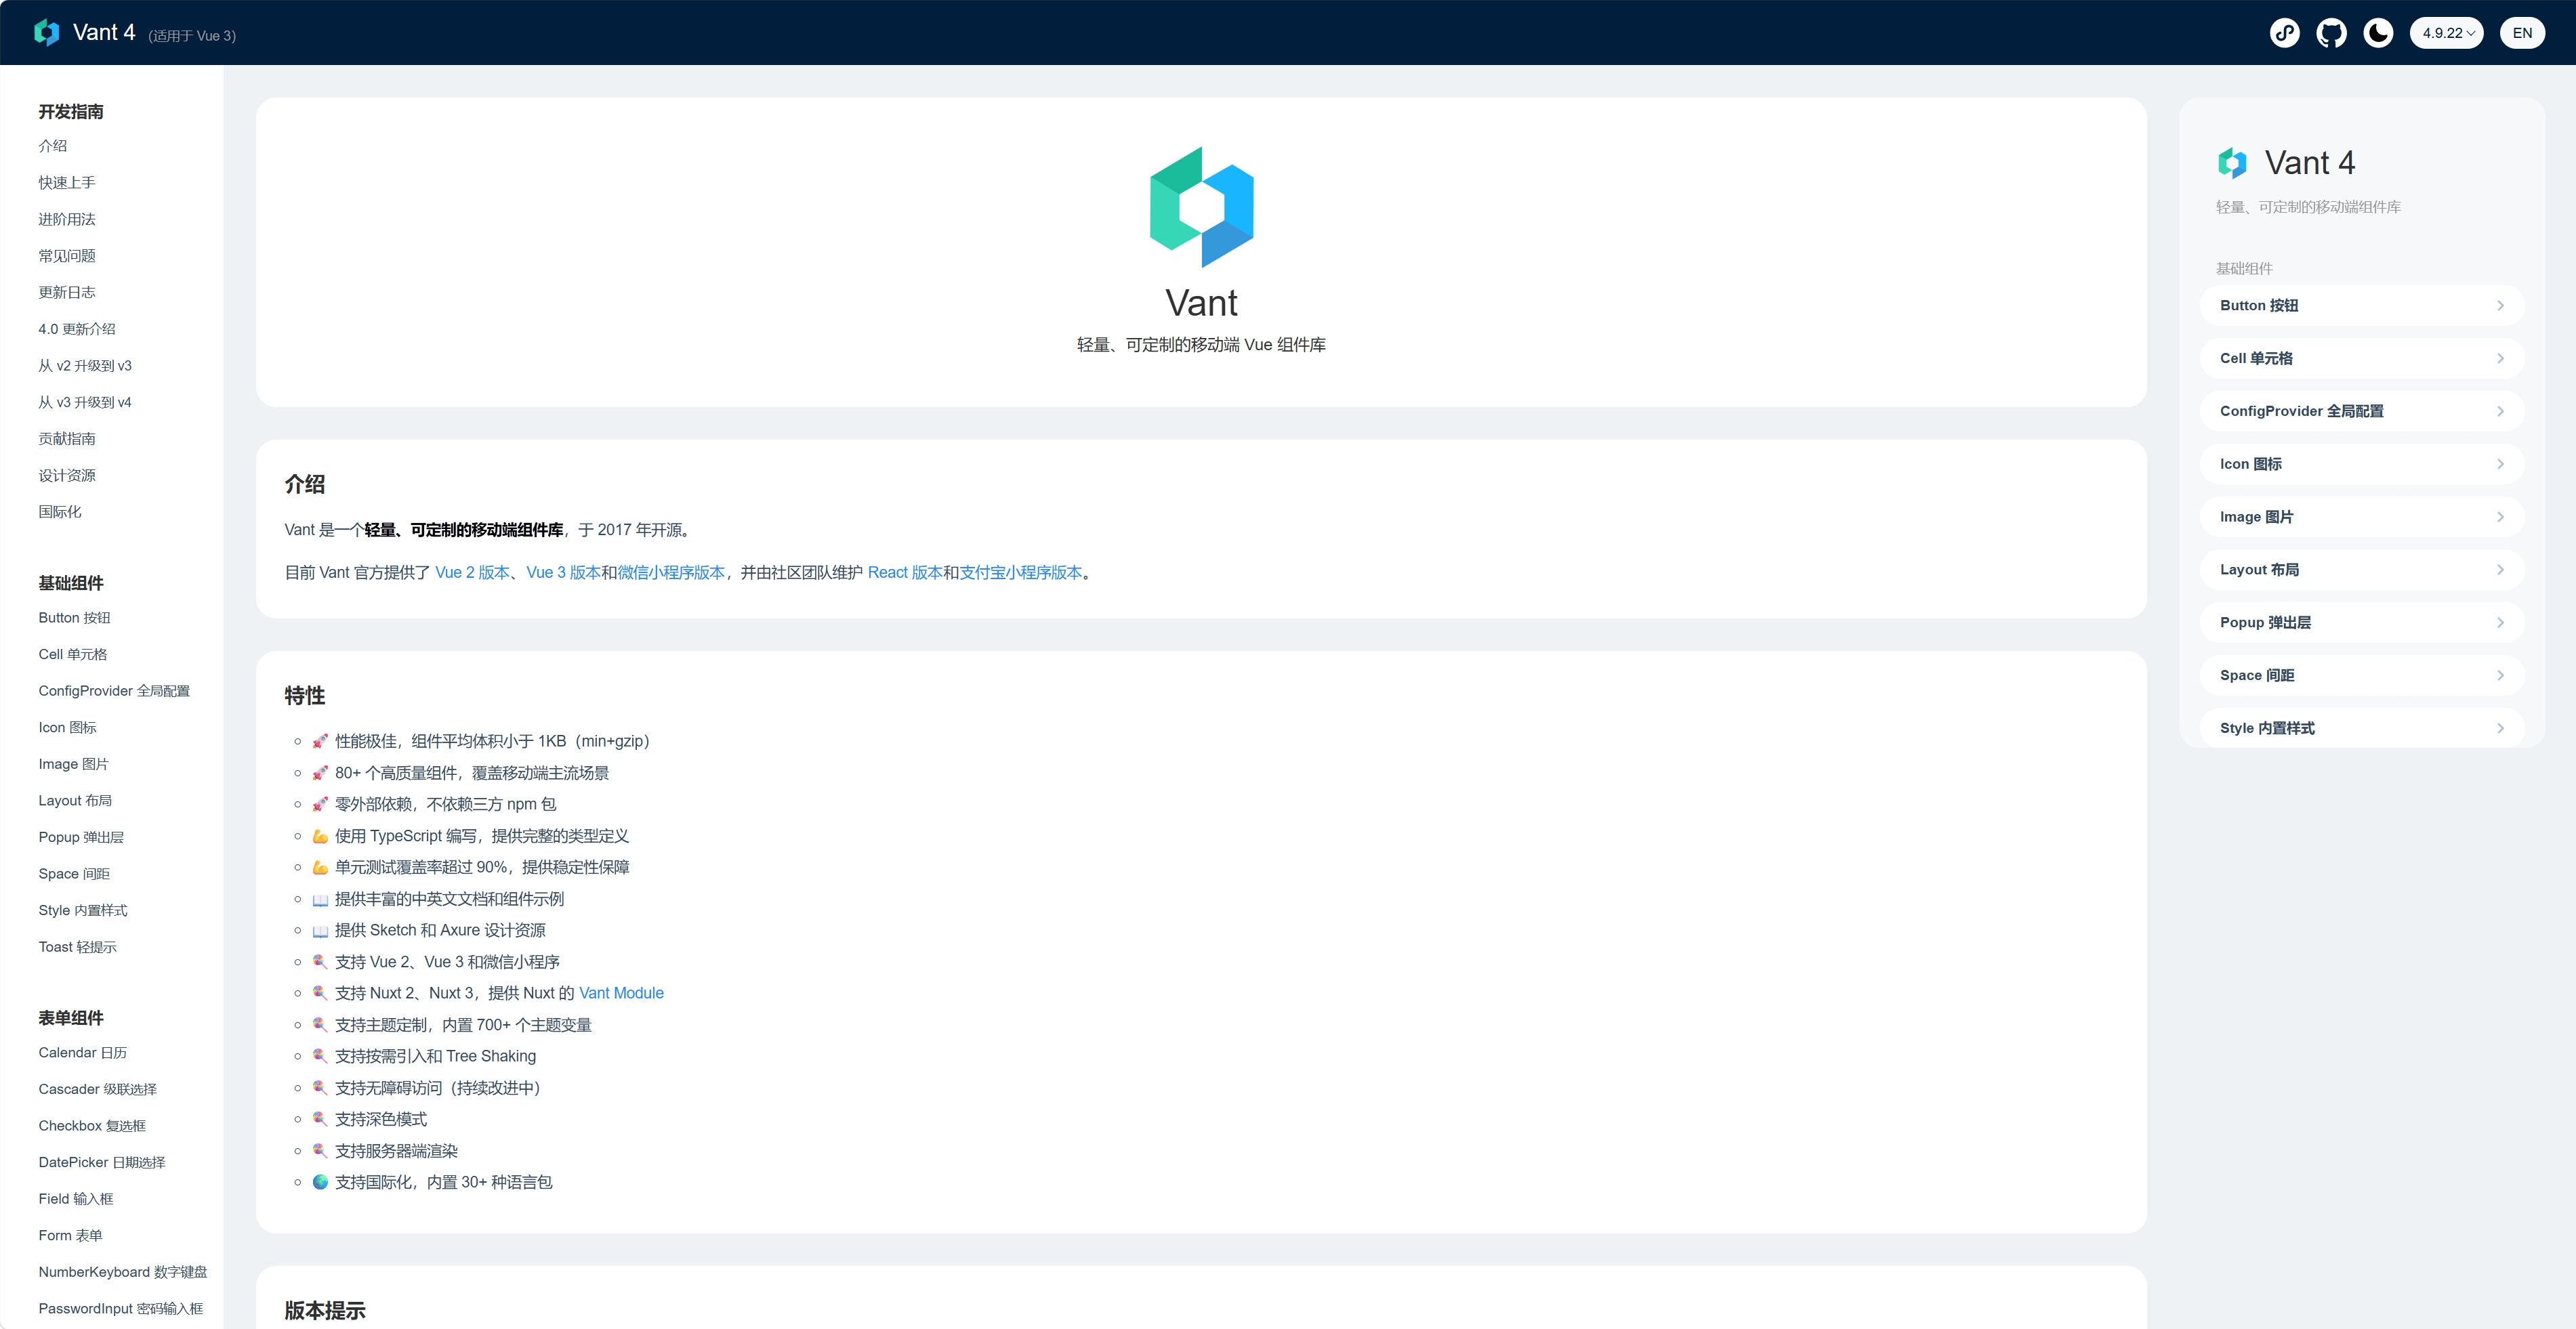
Task: Toggle dark mode with the moon icon
Action: [x=2379, y=33]
